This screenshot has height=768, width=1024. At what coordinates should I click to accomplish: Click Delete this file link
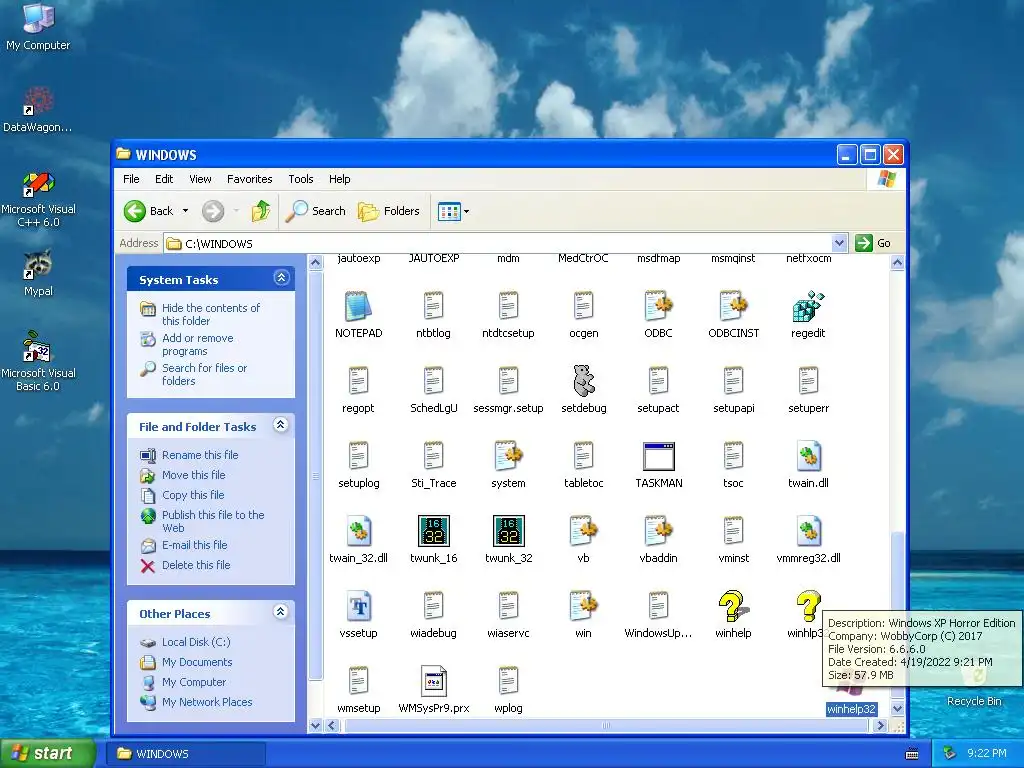click(196, 565)
